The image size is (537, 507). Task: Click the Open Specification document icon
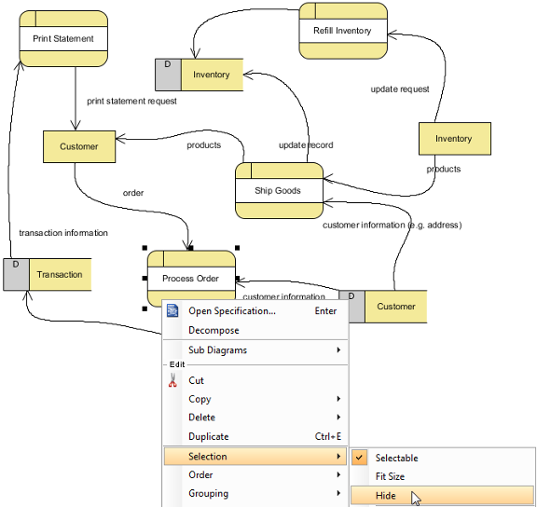[x=172, y=311]
